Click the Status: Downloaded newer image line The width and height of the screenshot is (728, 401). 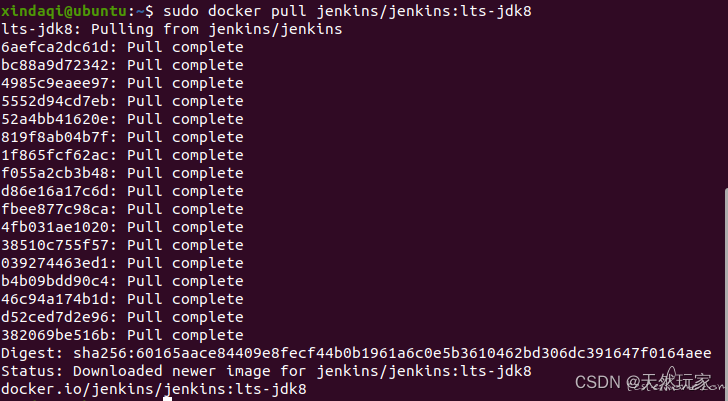coord(266,371)
